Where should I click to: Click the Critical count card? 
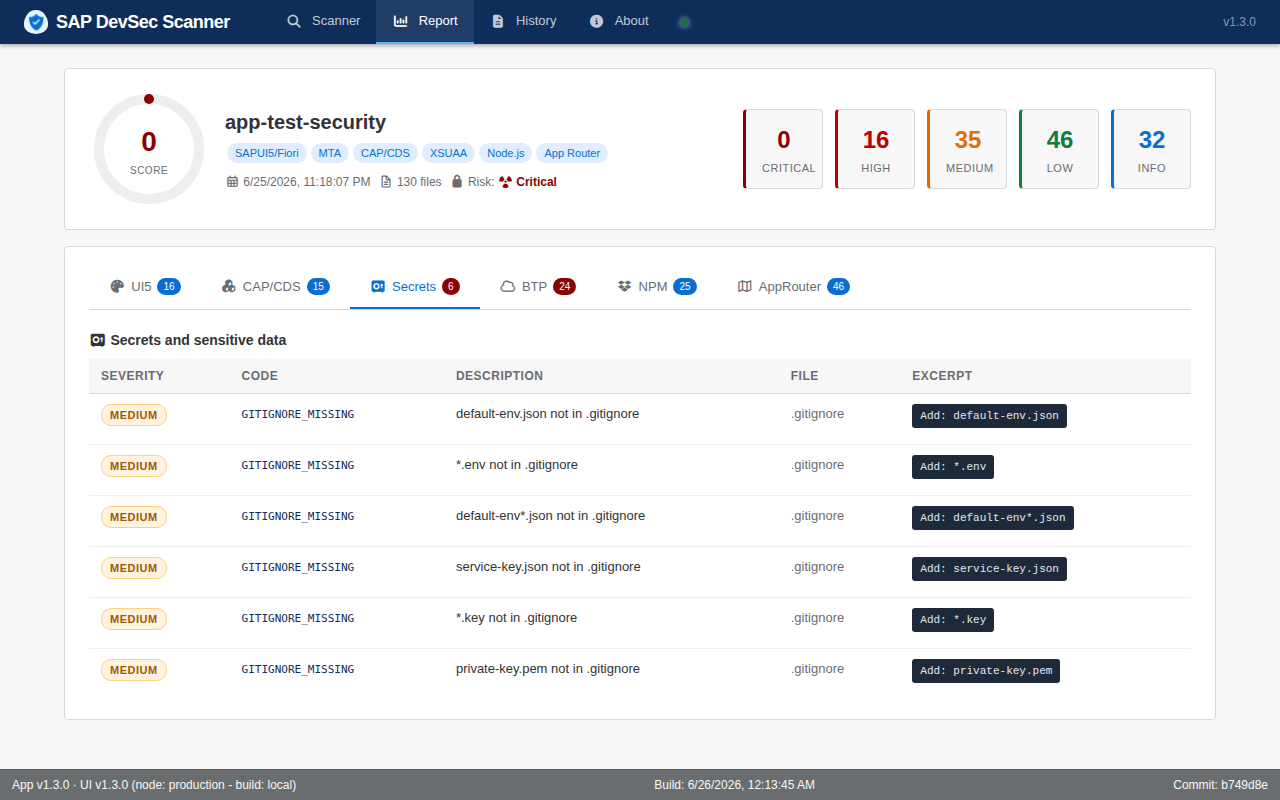tap(783, 149)
